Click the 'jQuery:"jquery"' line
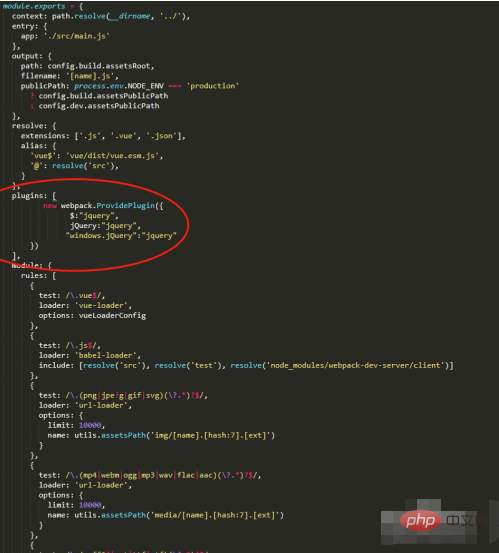Screen dimensions: 499x553 pyautogui.click(x=105, y=226)
